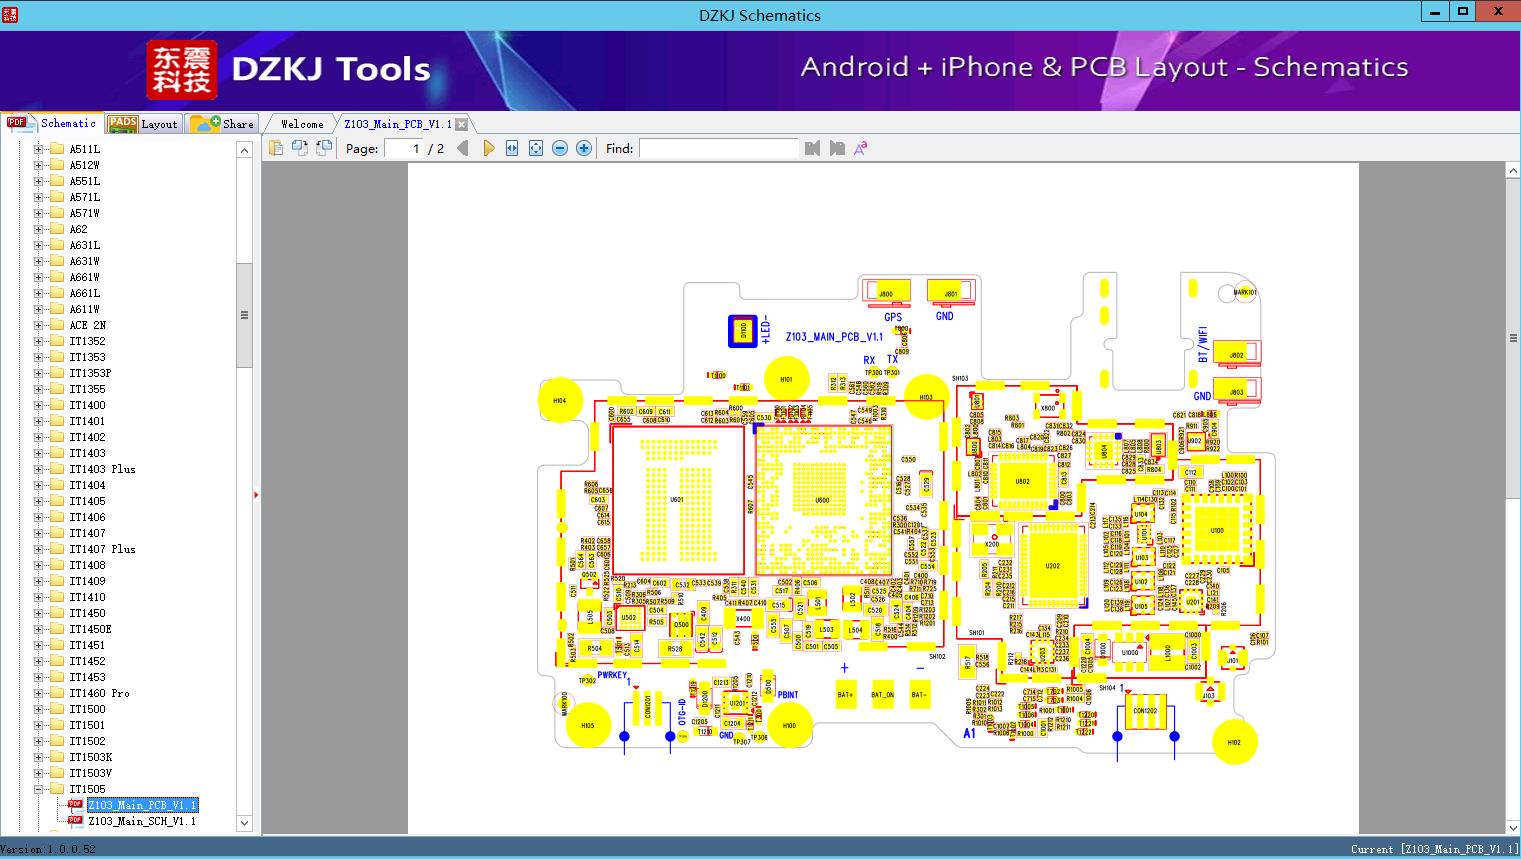Open the Share tab
The width and height of the screenshot is (1521, 859).
click(222, 124)
